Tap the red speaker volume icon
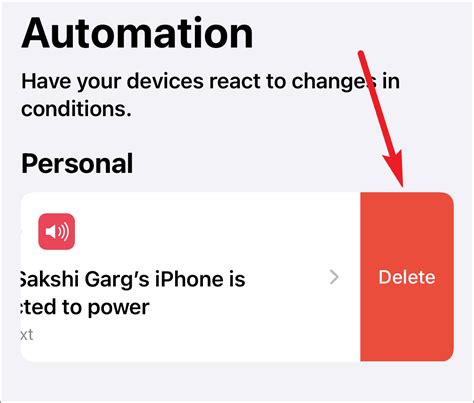 click(56, 231)
